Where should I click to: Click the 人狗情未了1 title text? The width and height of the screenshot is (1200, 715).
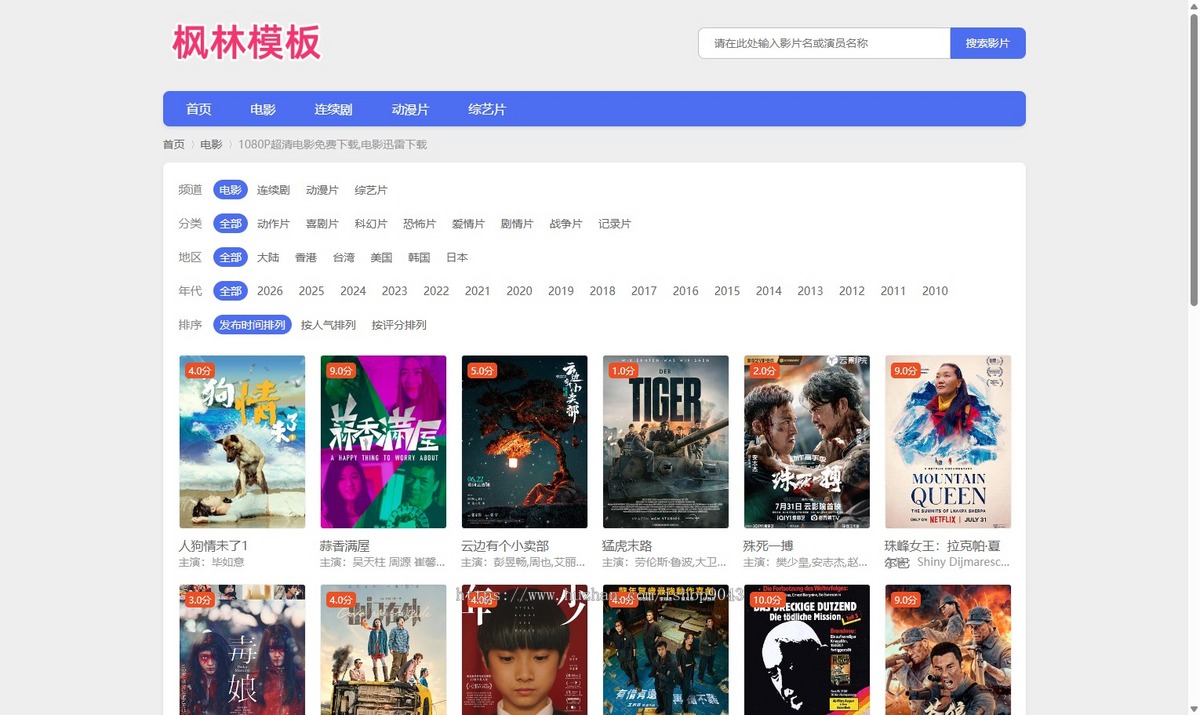[213, 546]
